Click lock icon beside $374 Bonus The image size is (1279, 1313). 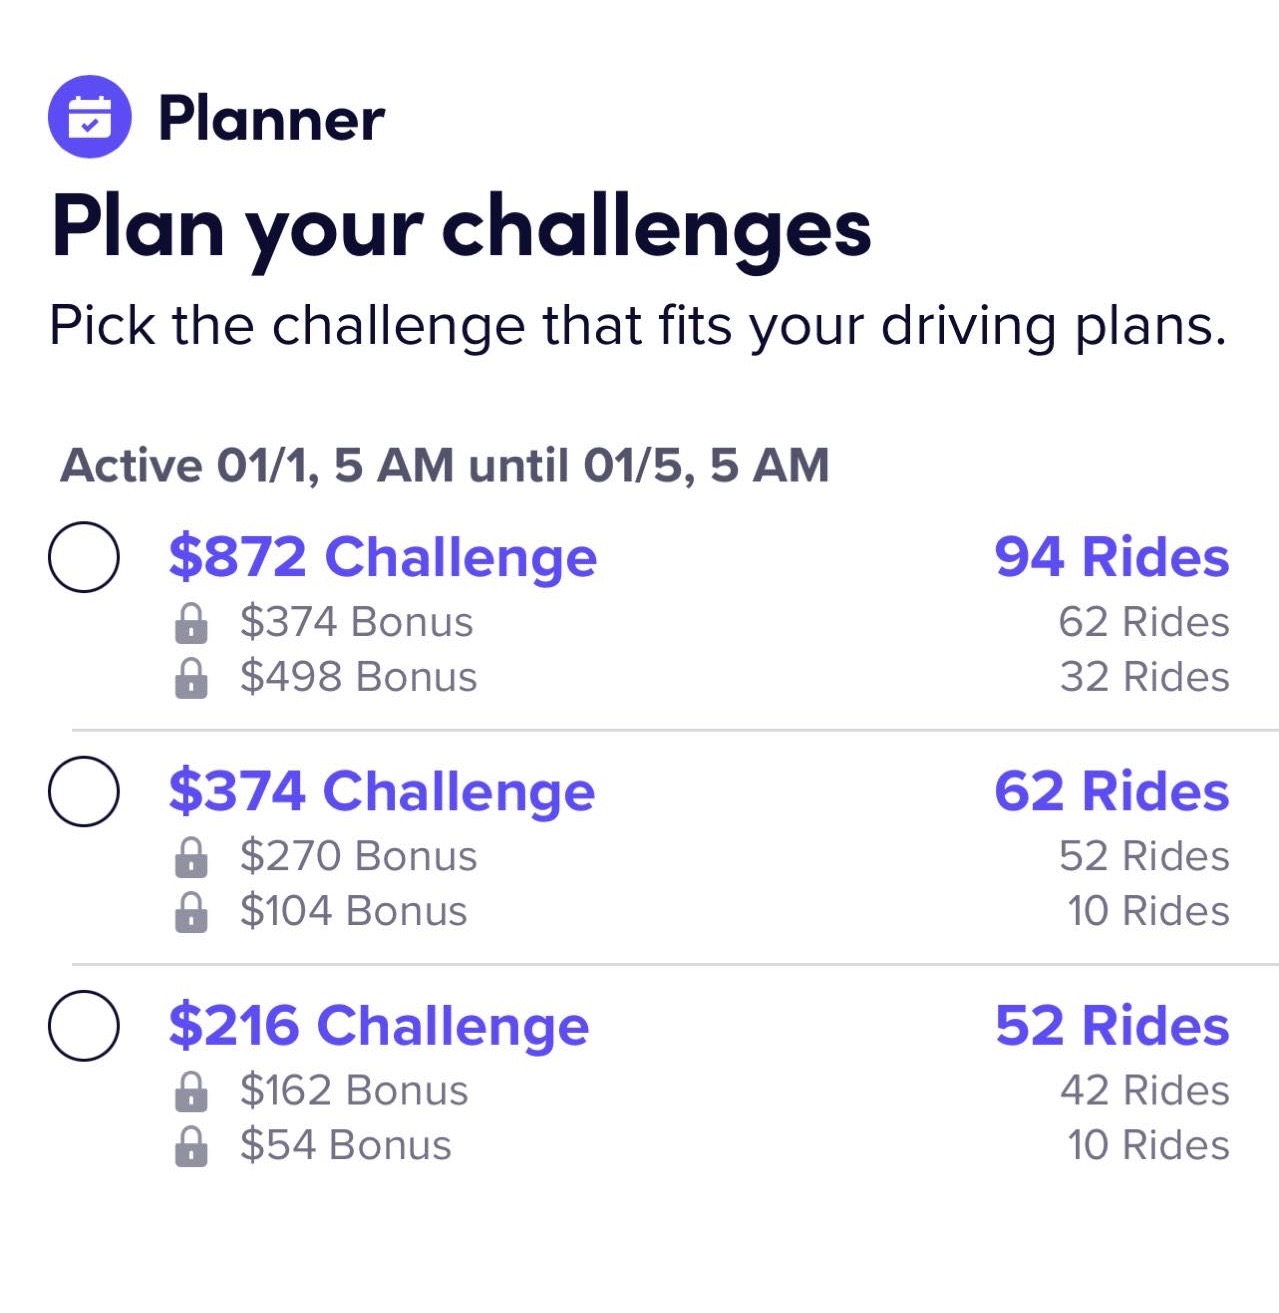(191, 623)
